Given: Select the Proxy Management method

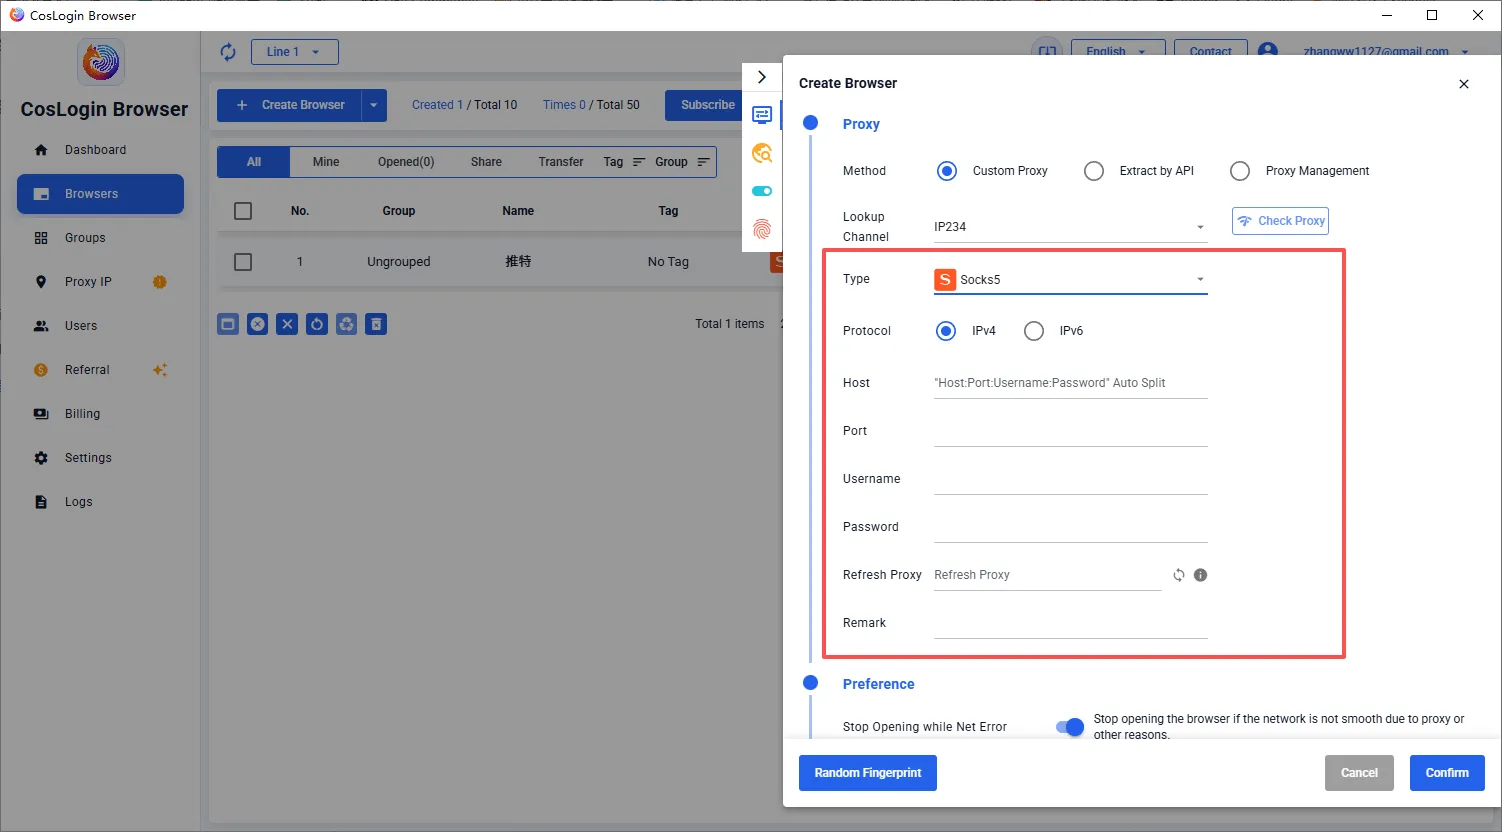Looking at the screenshot, I should pyautogui.click(x=1240, y=171).
